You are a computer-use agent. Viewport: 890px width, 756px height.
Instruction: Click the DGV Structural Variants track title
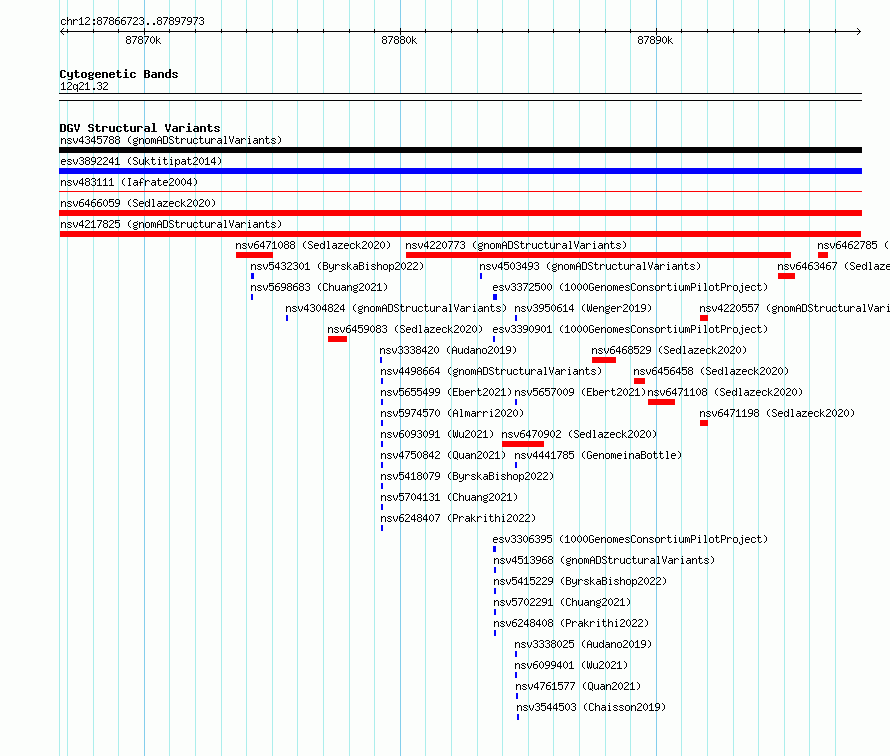click(x=140, y=128)
